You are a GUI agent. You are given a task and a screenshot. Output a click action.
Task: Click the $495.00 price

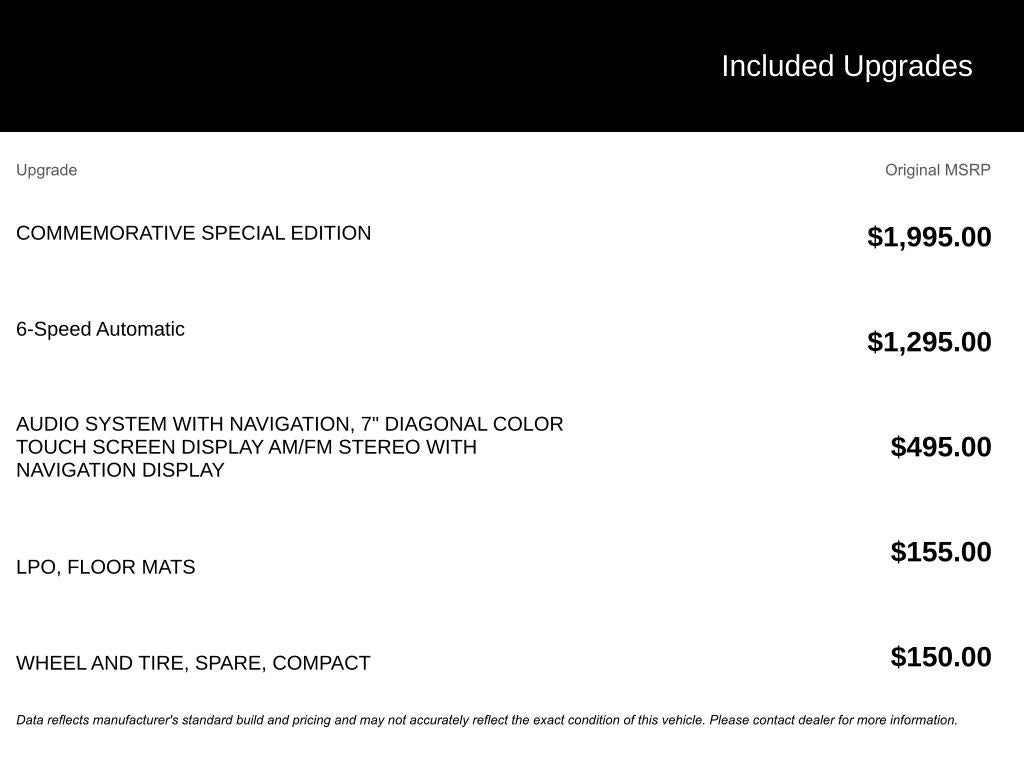tap(940, 447)
